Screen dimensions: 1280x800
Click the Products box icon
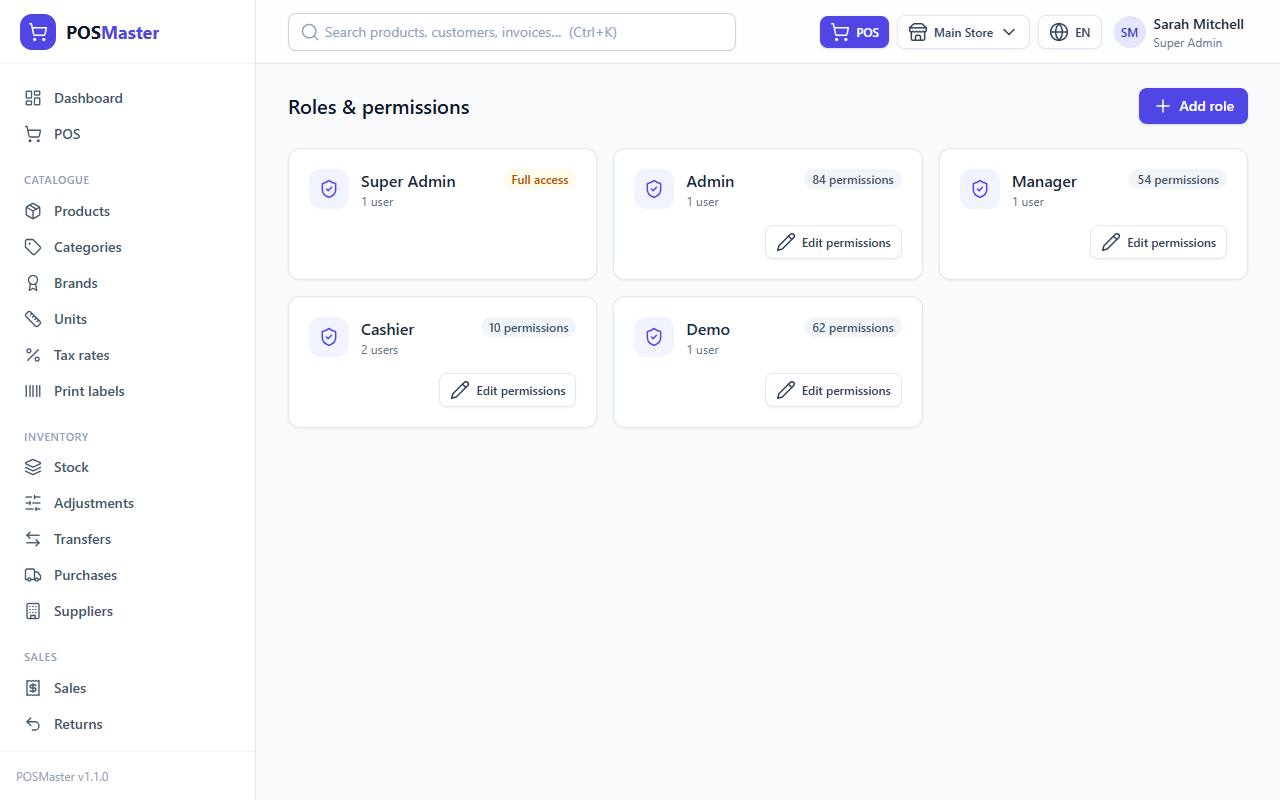[x=33, y=211]
